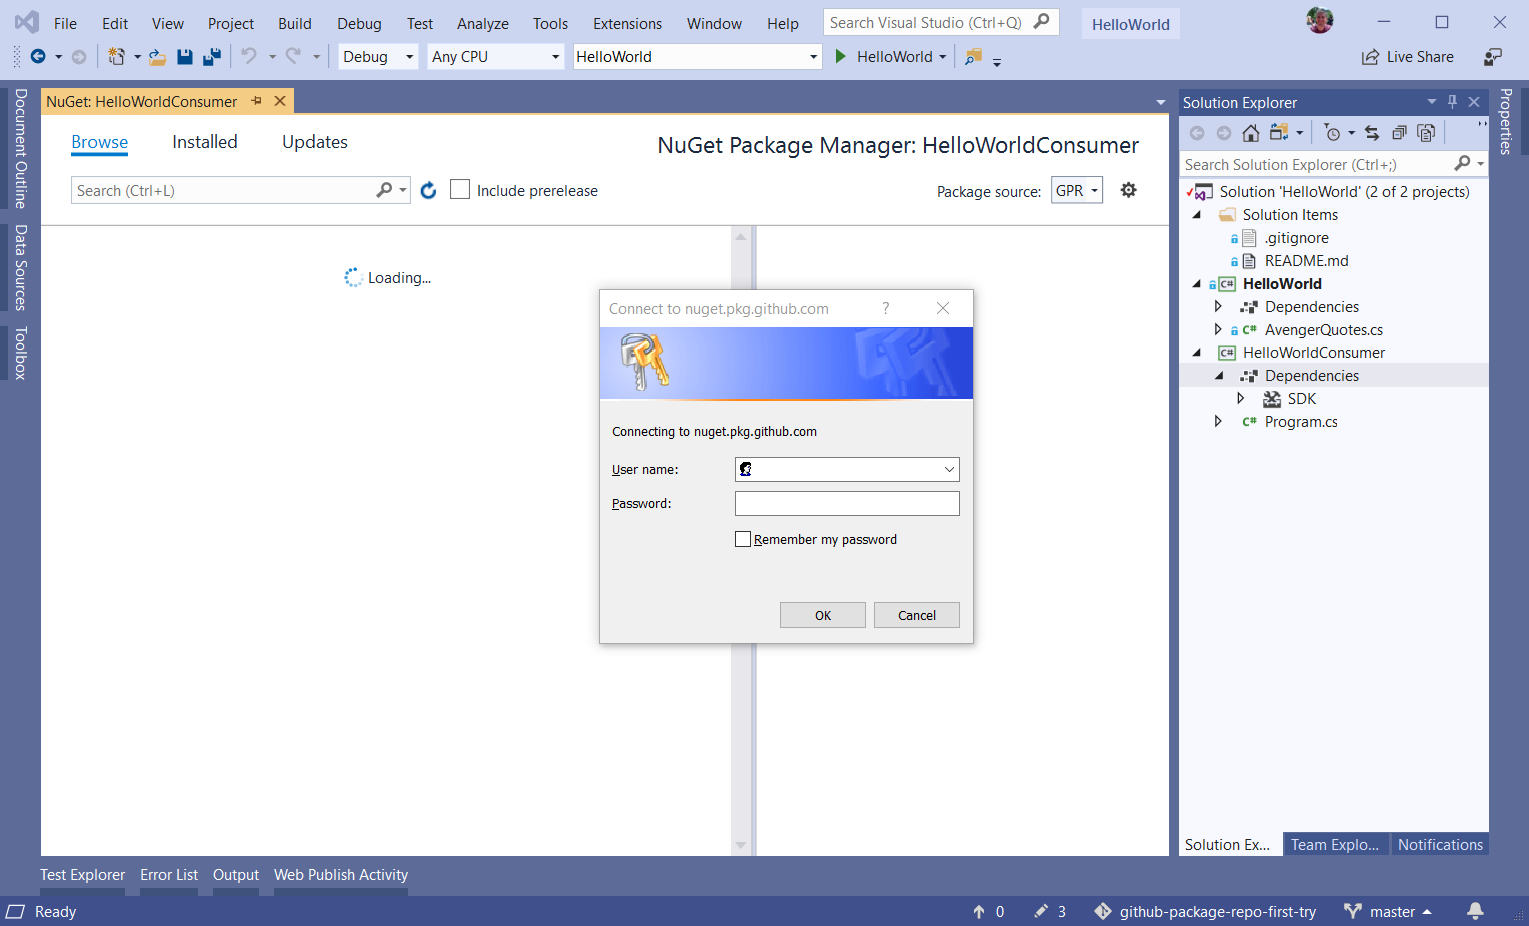This screenshot has width=1529, height=926.
Task: Click the Live Share icon
Action: tap(1370, 57)
